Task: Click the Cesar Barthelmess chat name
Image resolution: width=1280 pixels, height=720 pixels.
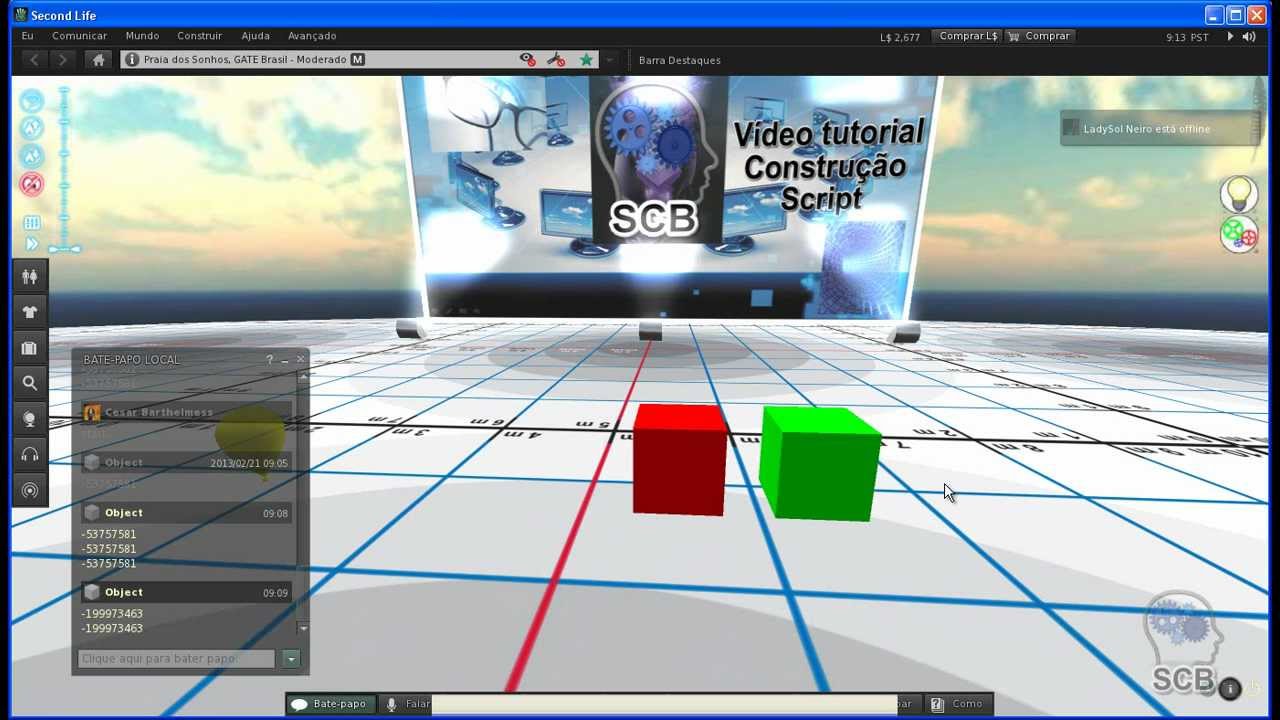Action: [159, 412]
